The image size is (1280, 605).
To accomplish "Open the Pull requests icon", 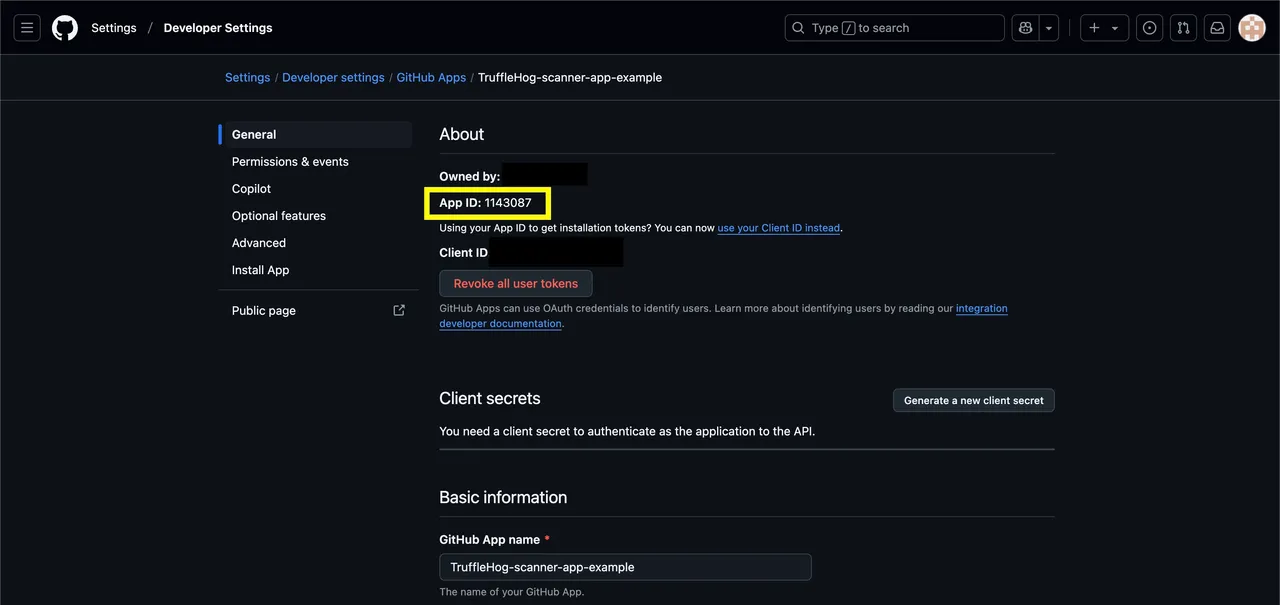I will click(1183, 28).
